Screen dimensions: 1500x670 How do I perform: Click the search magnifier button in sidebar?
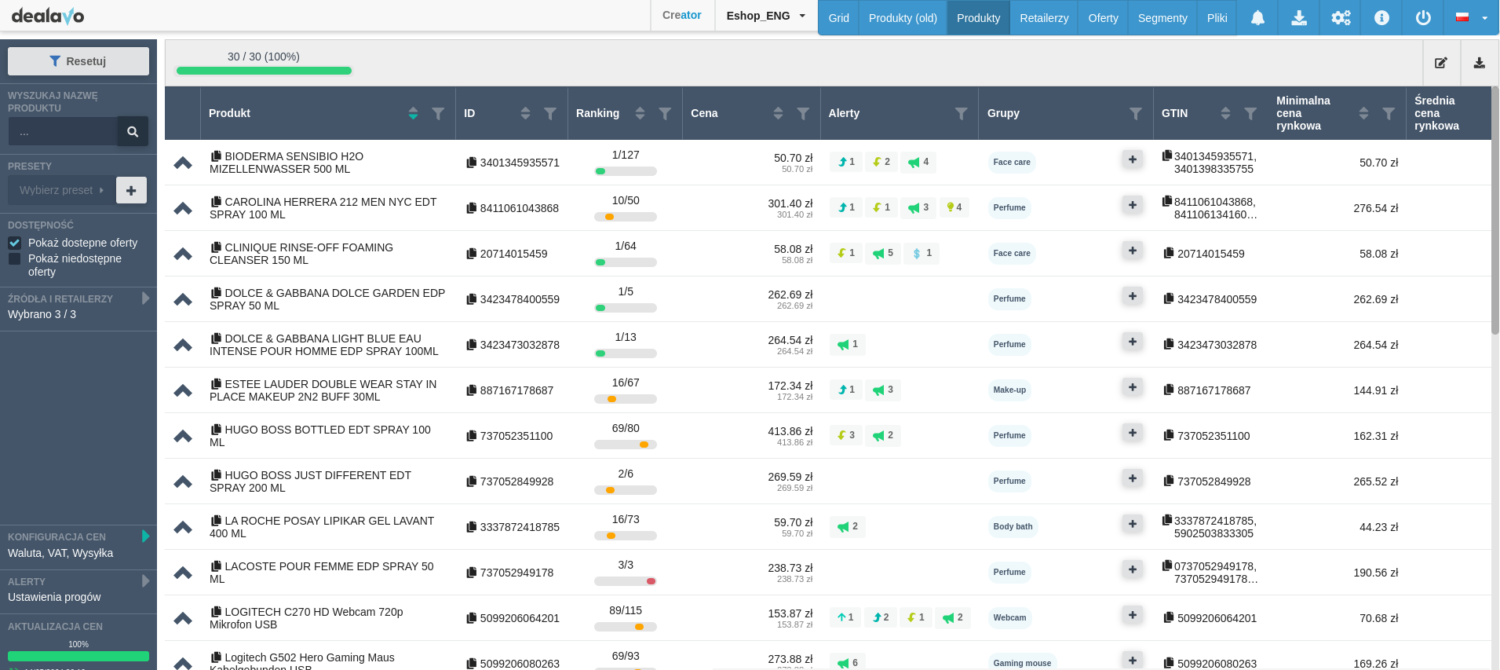click(132, 131)
